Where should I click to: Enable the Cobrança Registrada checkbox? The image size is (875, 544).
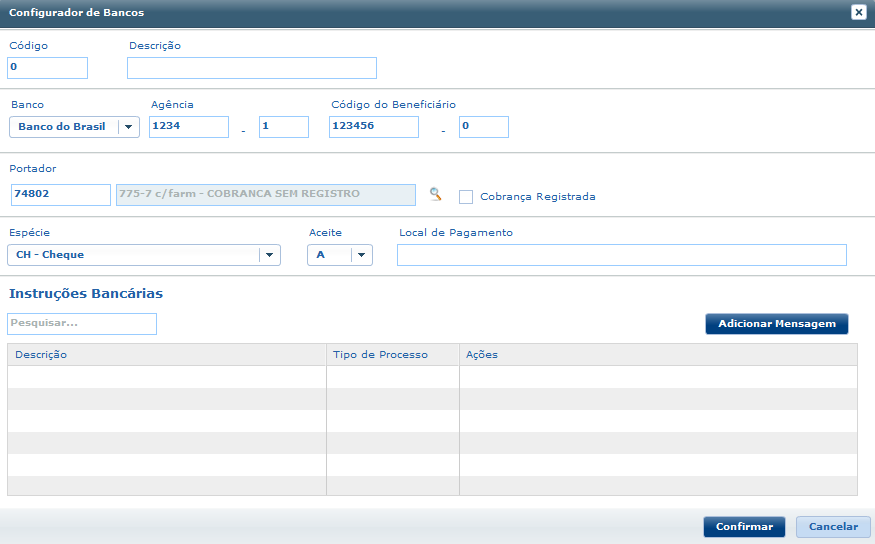coord(466,197)
